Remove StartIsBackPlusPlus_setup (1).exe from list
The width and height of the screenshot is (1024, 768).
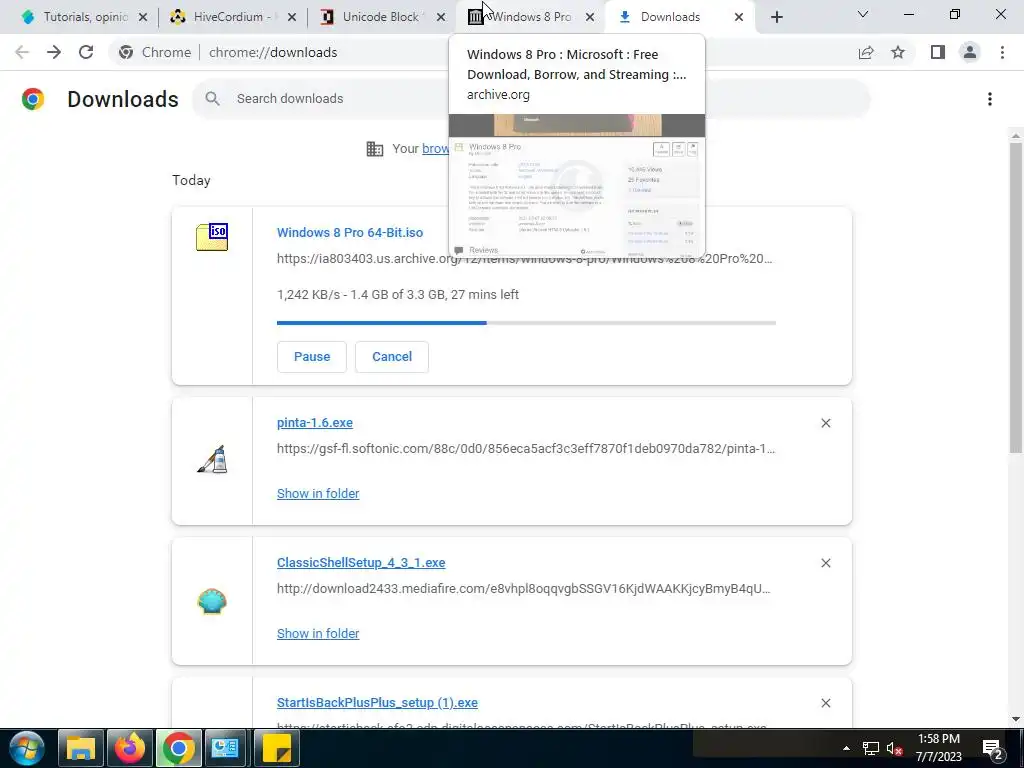pos(825,703)
